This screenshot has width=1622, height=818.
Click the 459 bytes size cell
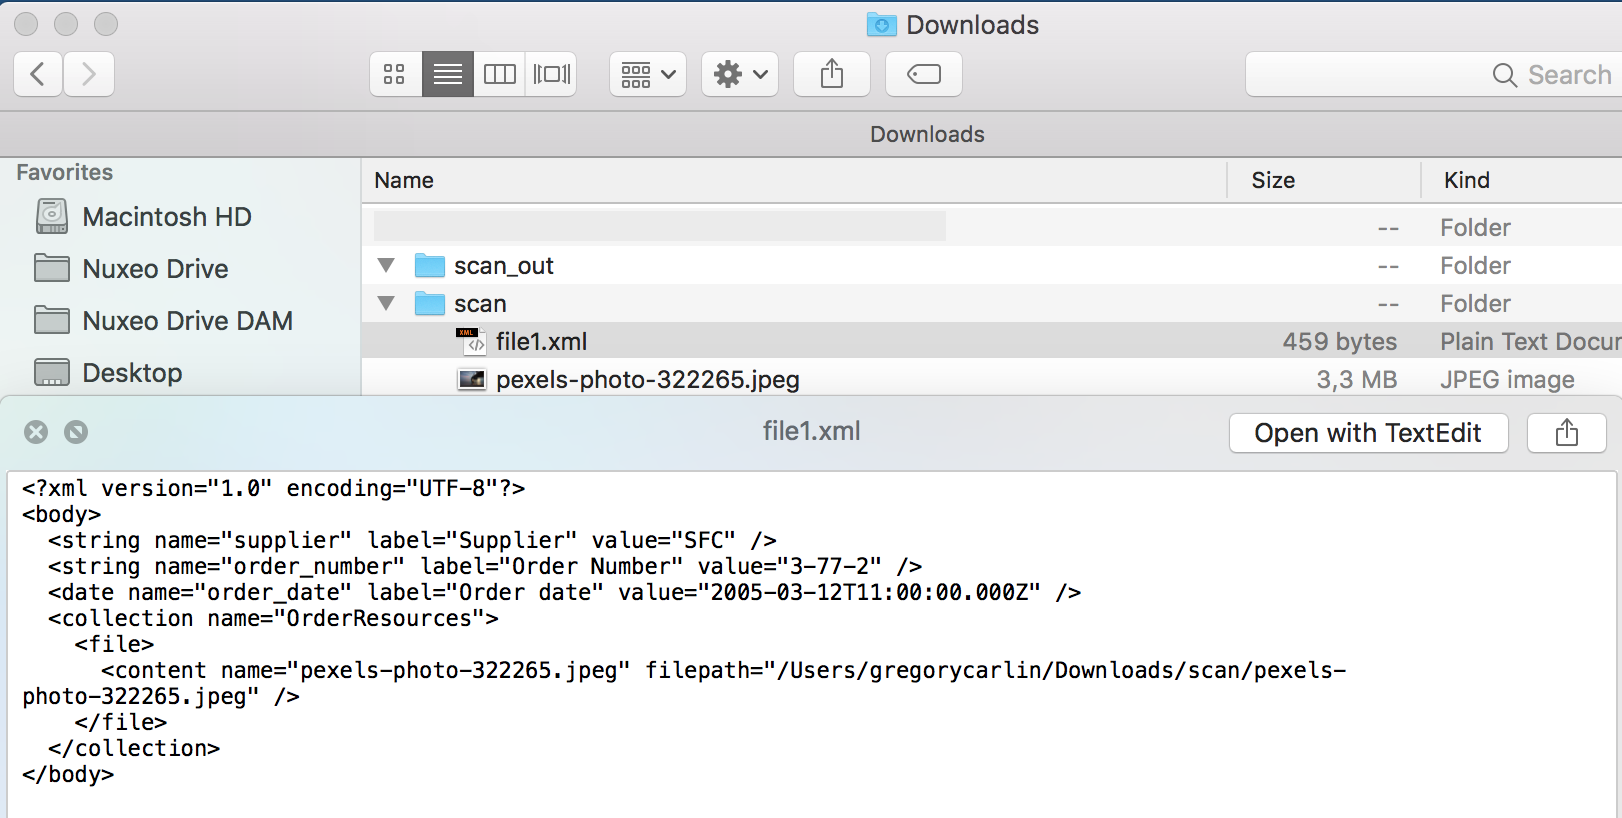click(1340, 341)
